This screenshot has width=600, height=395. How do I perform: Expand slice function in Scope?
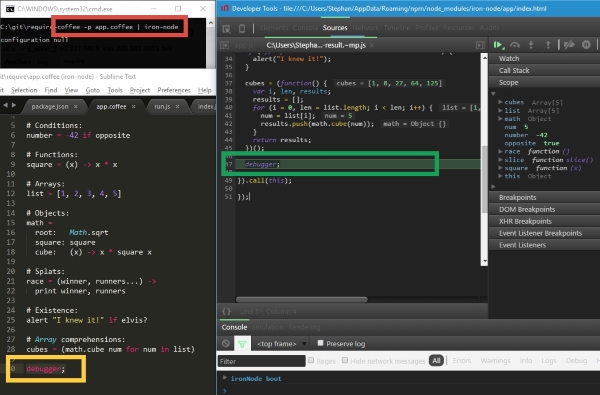click(500, 160)
